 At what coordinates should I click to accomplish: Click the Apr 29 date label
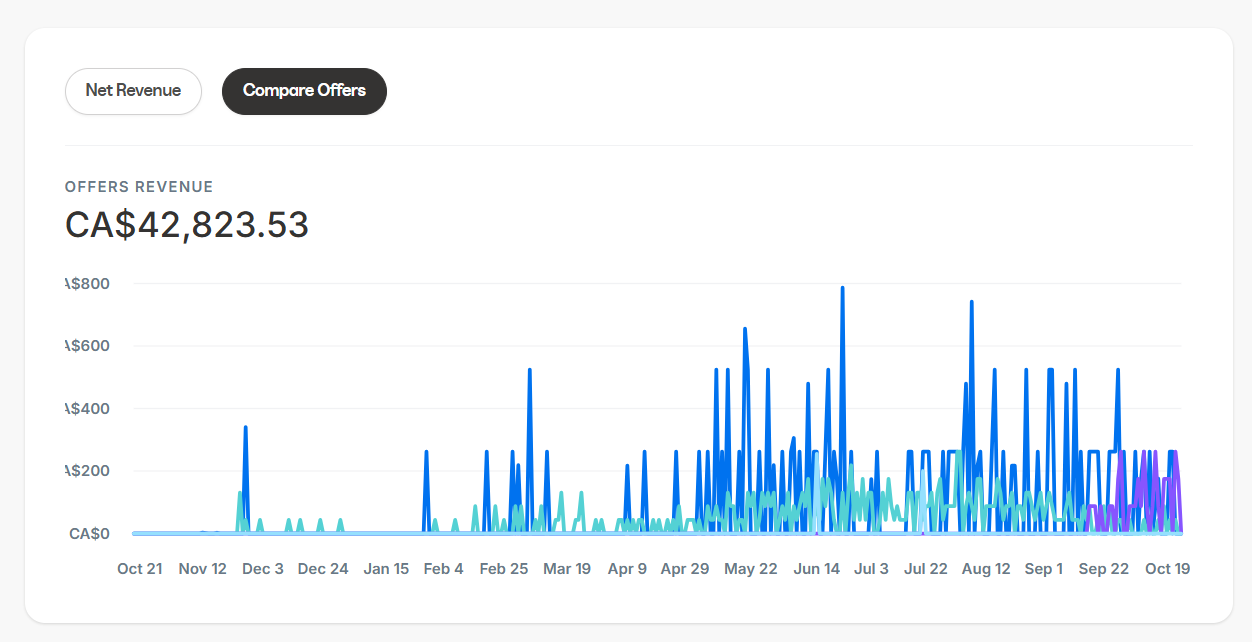pos(685,569)
